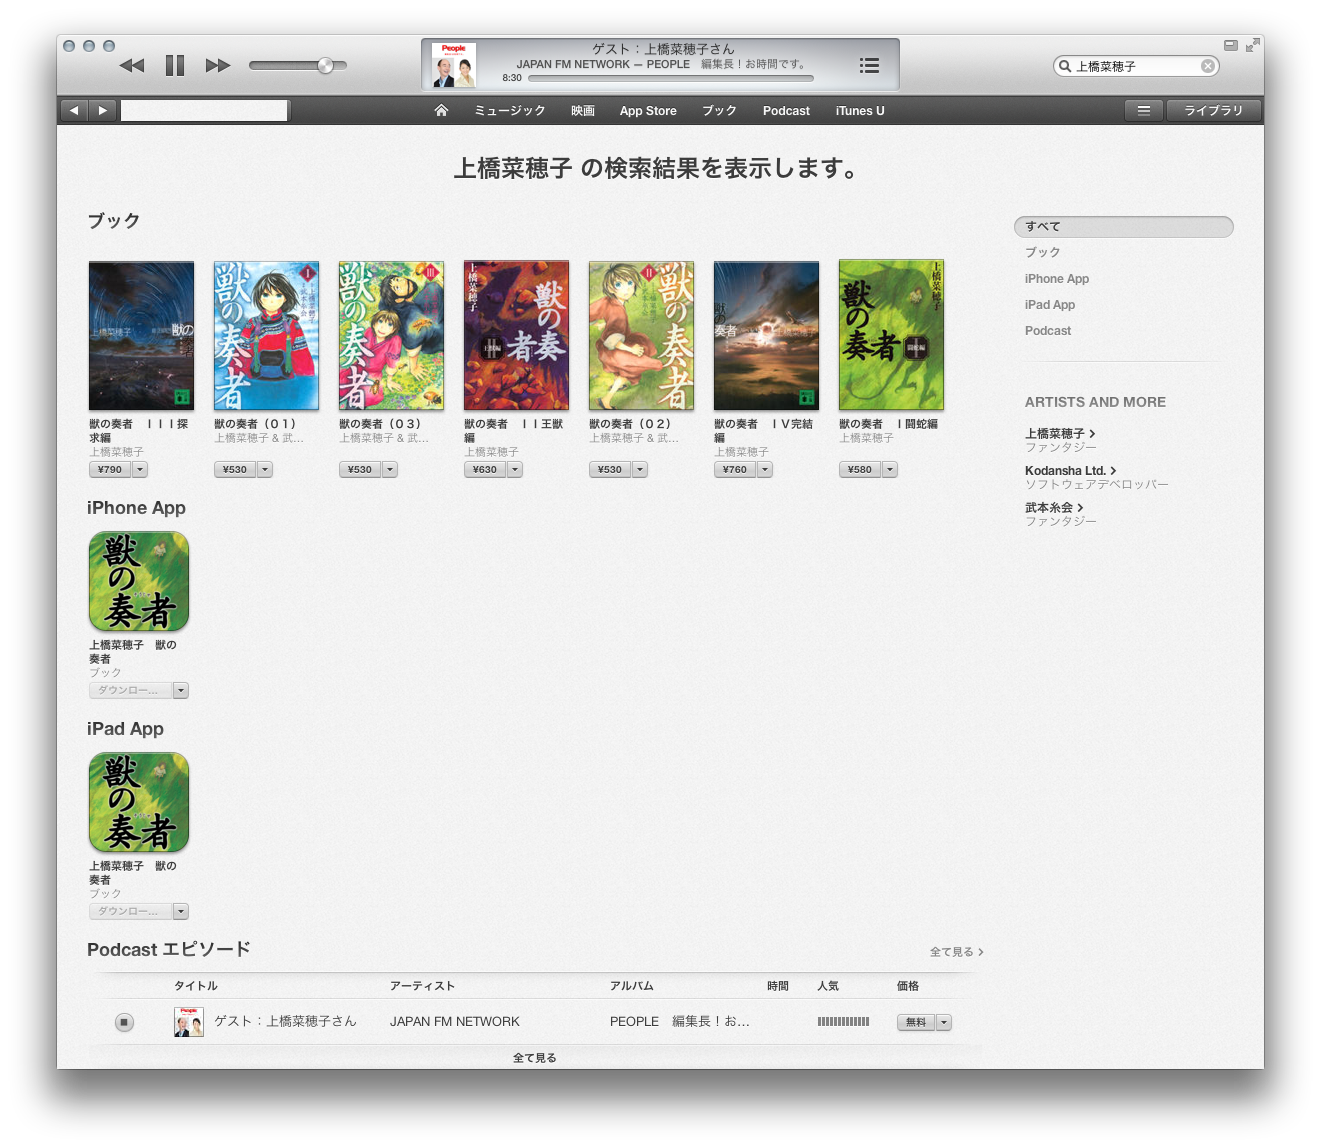Expand options for 獣の奏者 (02) price

[640, 469]
